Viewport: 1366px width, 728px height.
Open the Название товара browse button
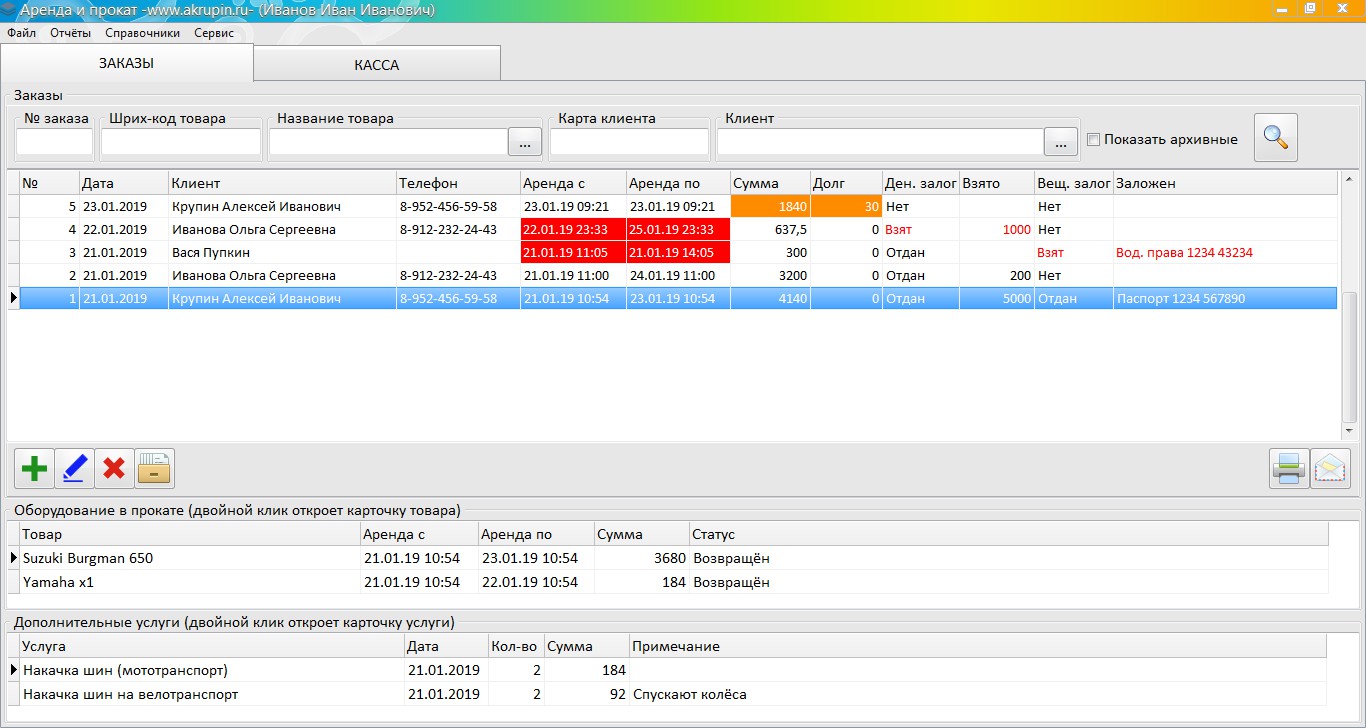[x=525, y=143]
